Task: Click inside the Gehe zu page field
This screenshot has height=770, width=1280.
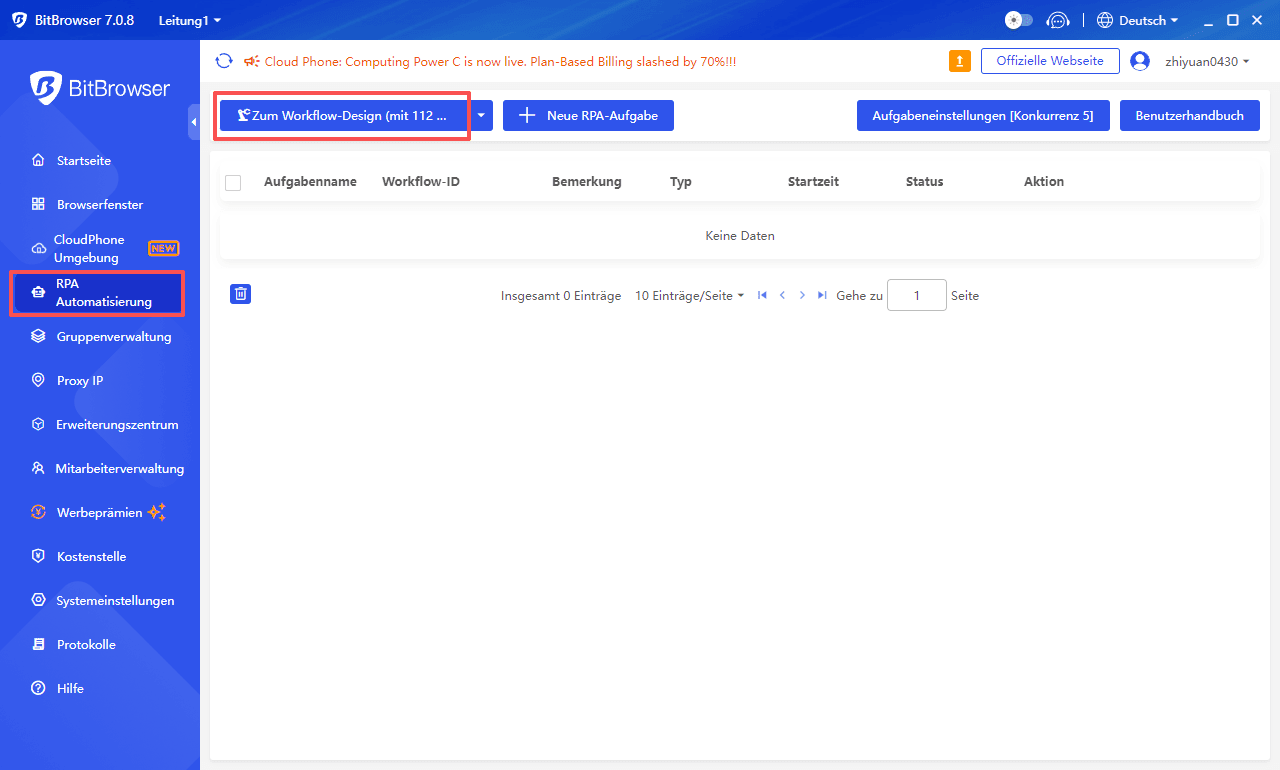Action: click(x=916, y=295)
